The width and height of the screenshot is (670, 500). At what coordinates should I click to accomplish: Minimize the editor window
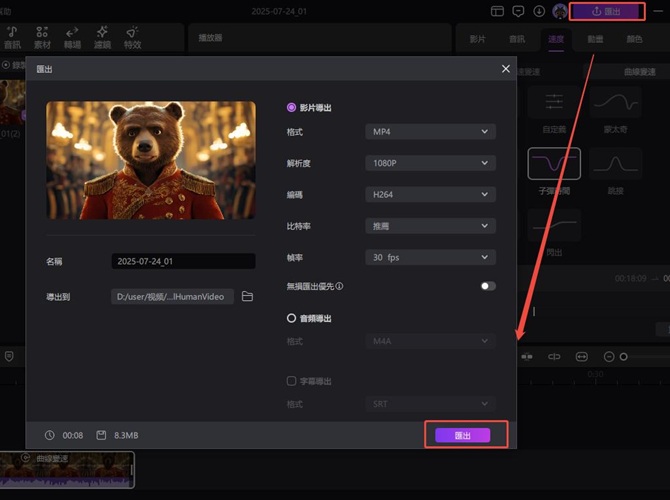[658, 12]
